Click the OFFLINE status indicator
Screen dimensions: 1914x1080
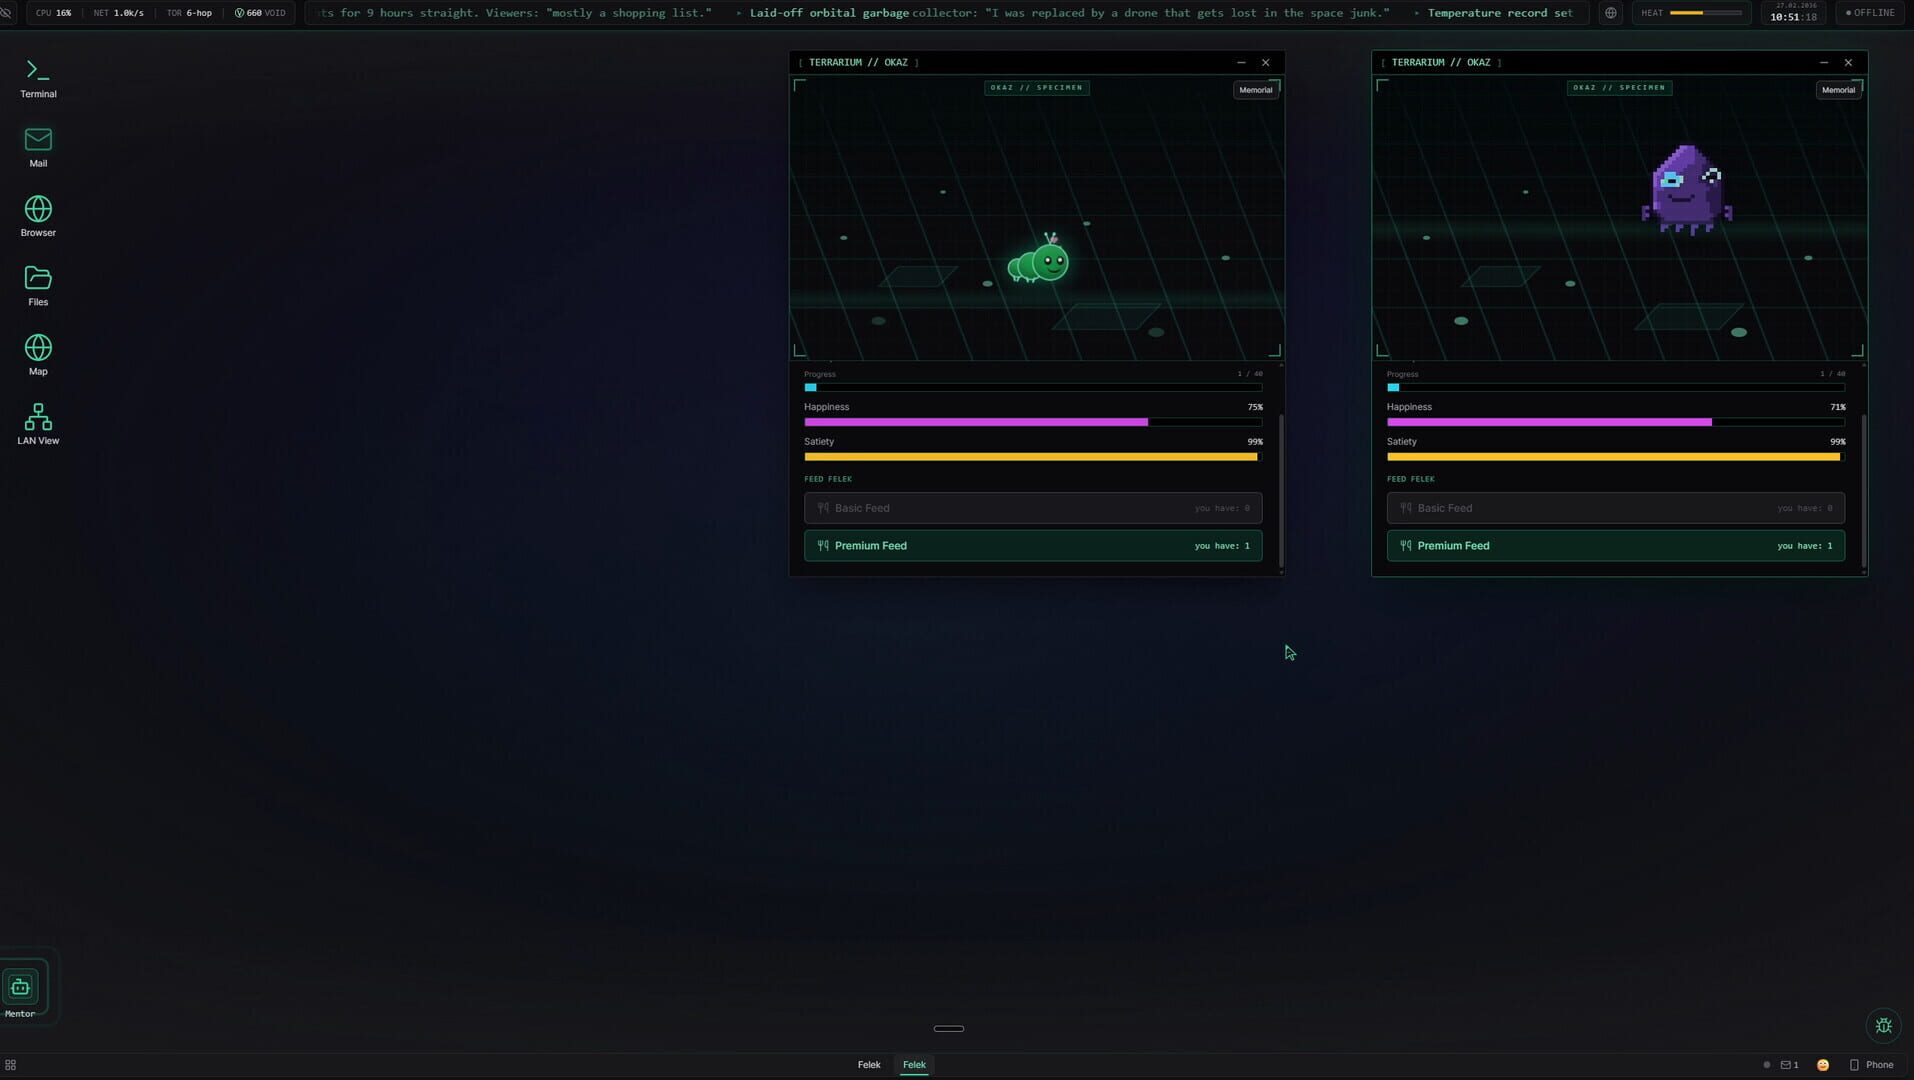(1870, 13)
